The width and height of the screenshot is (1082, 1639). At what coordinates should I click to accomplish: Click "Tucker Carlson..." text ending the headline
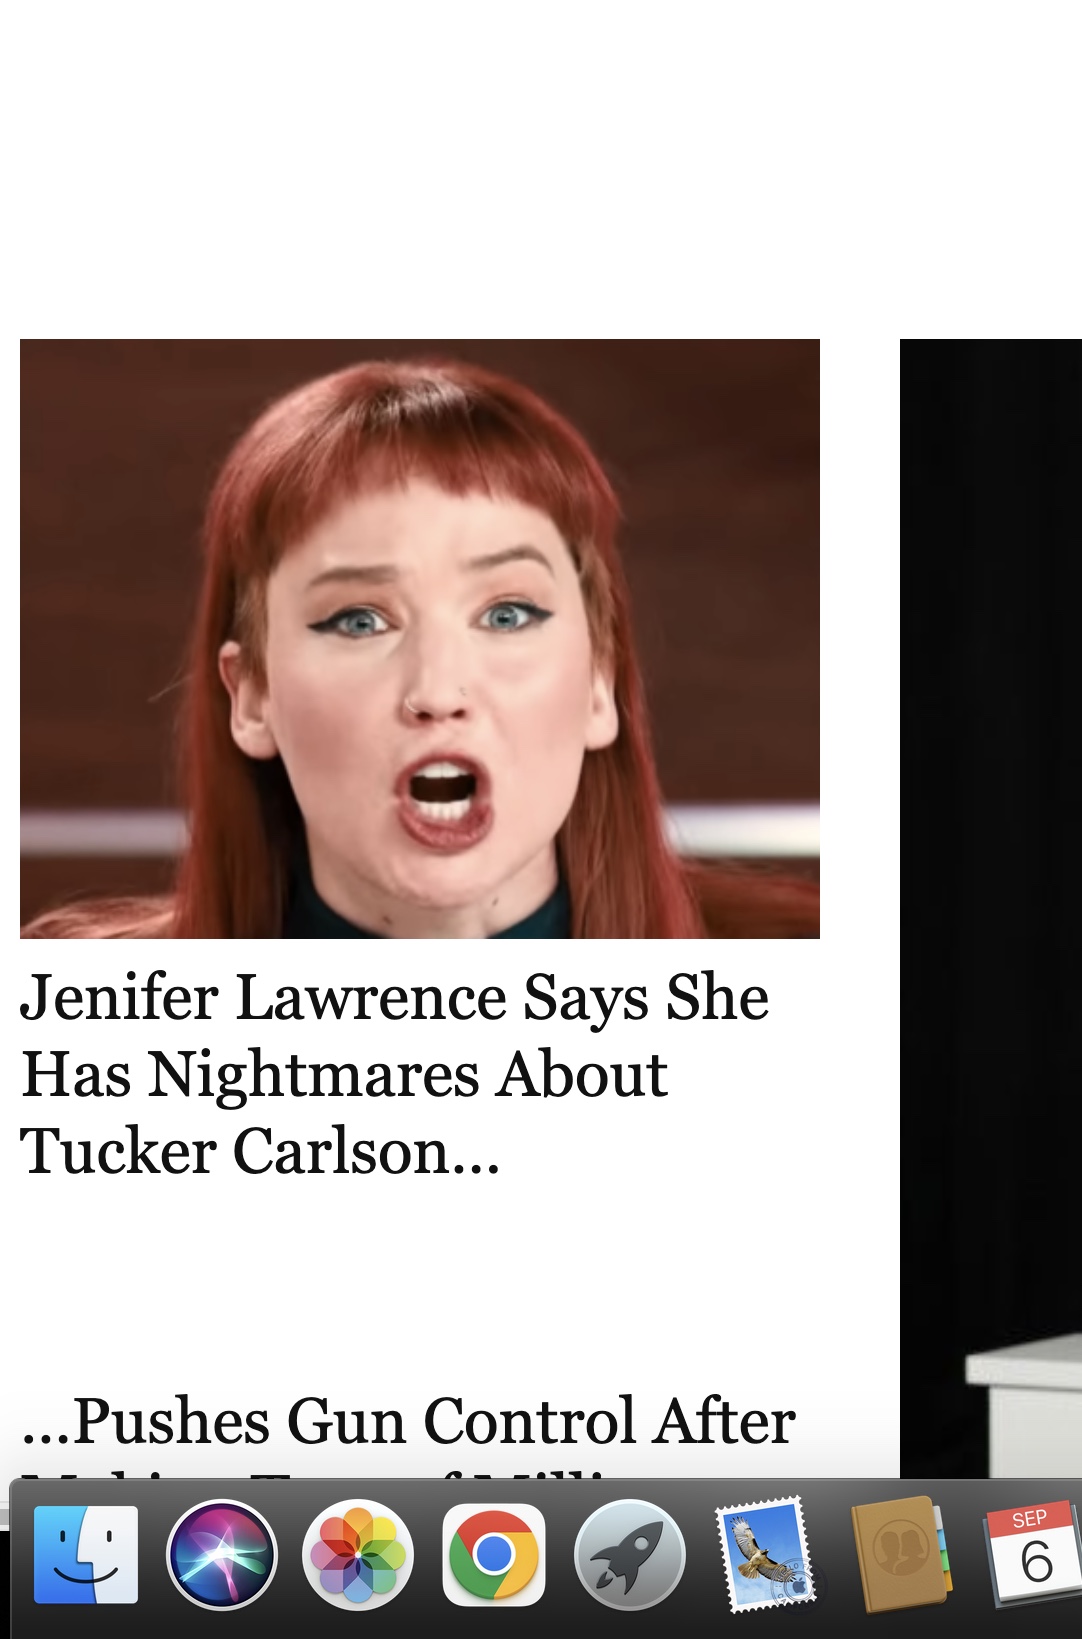[x=260, y=1151]
